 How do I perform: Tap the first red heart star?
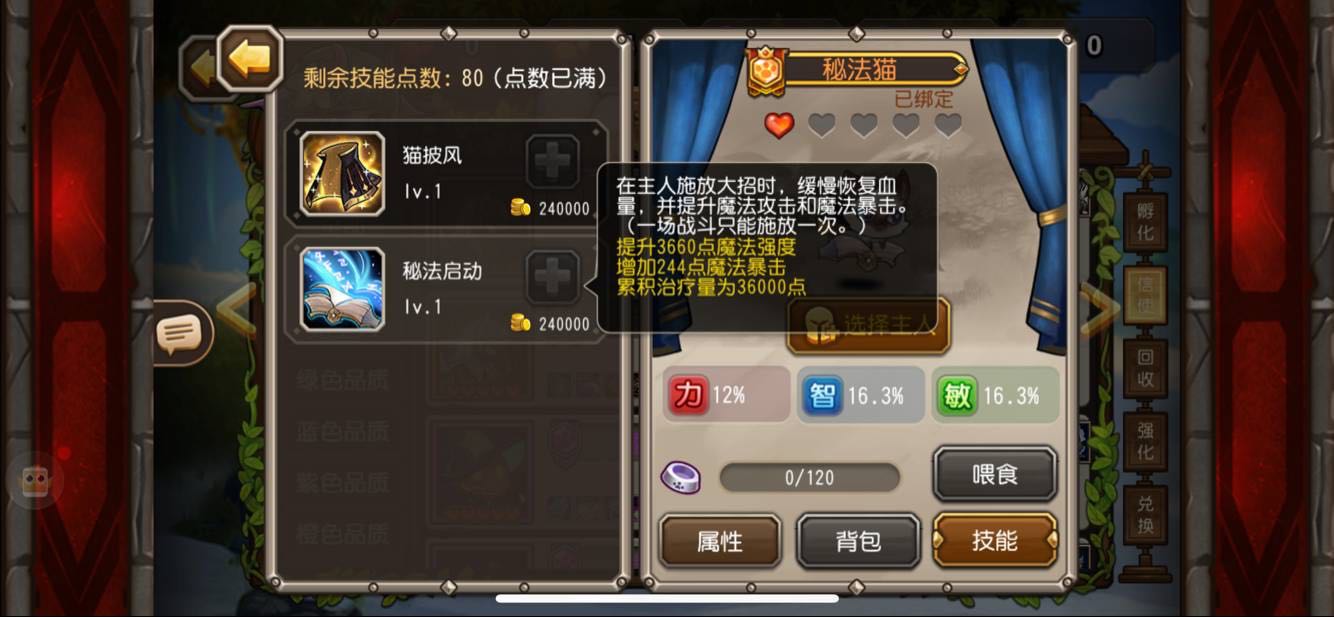[779, 125]
